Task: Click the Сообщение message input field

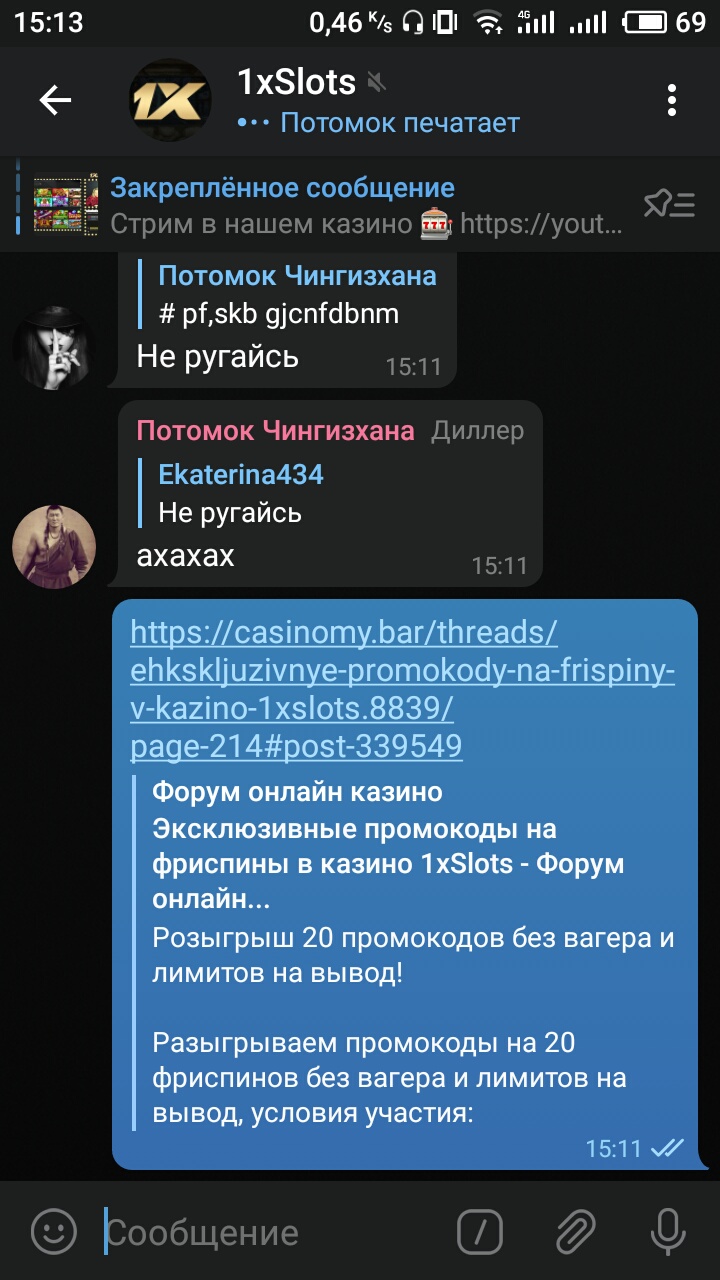Action: [270, 1232]
